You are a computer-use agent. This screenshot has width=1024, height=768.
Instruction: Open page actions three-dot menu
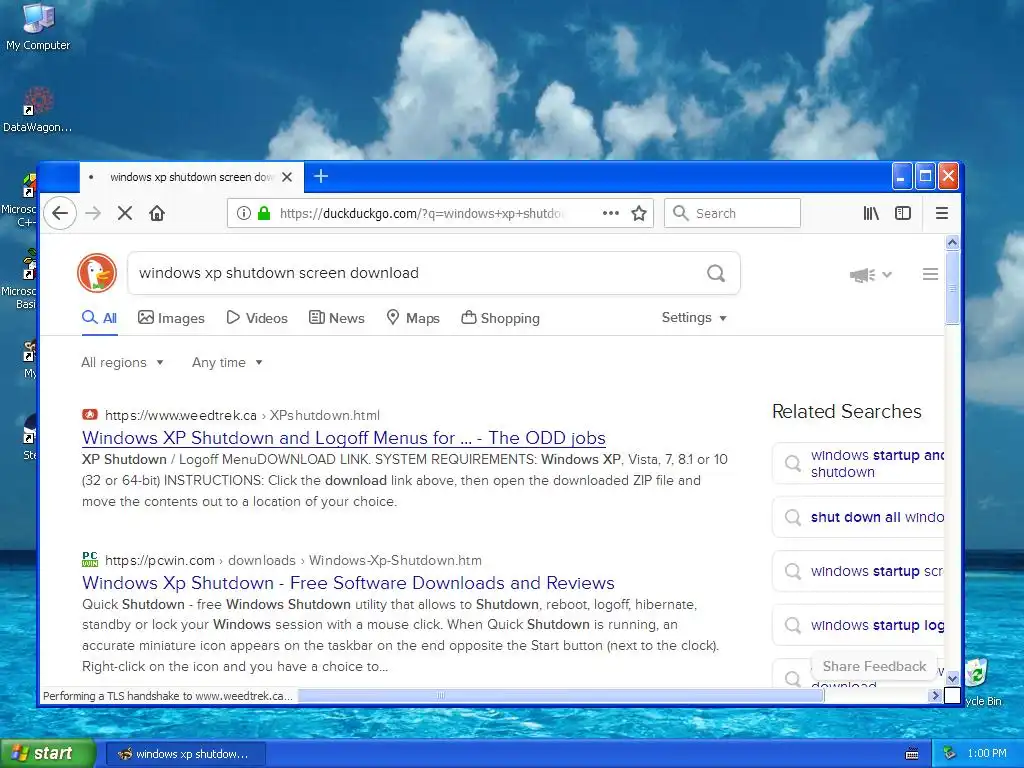(x=611, y=213)
